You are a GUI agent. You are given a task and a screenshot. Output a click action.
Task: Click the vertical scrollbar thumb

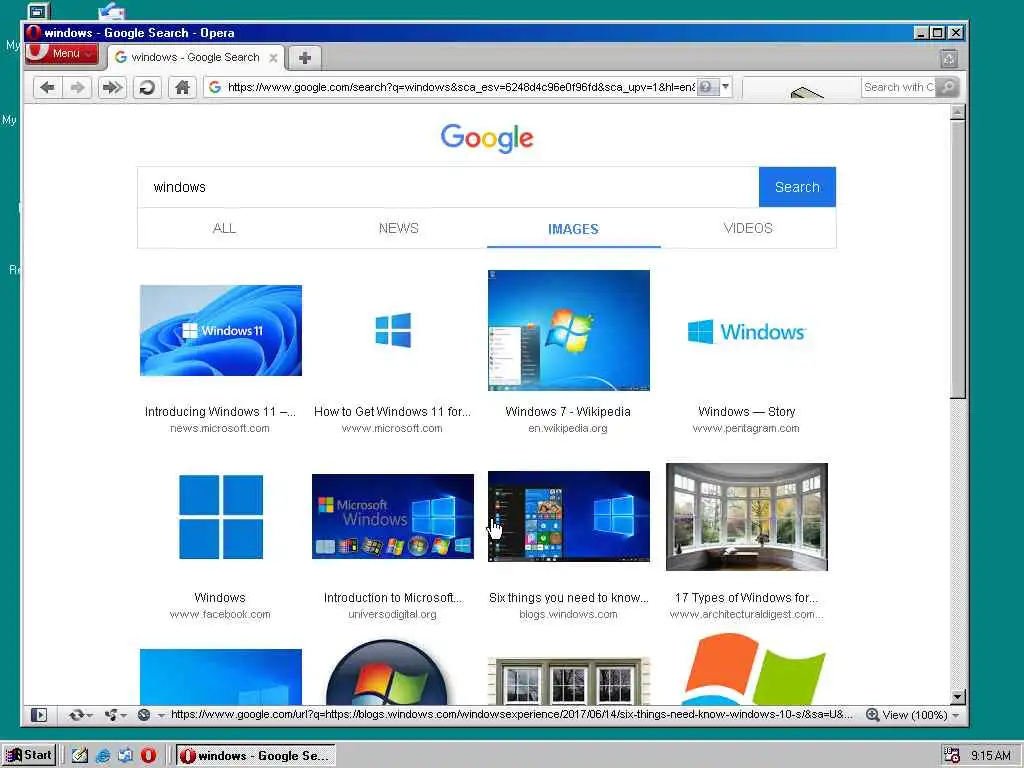click(x=957, y=259)
